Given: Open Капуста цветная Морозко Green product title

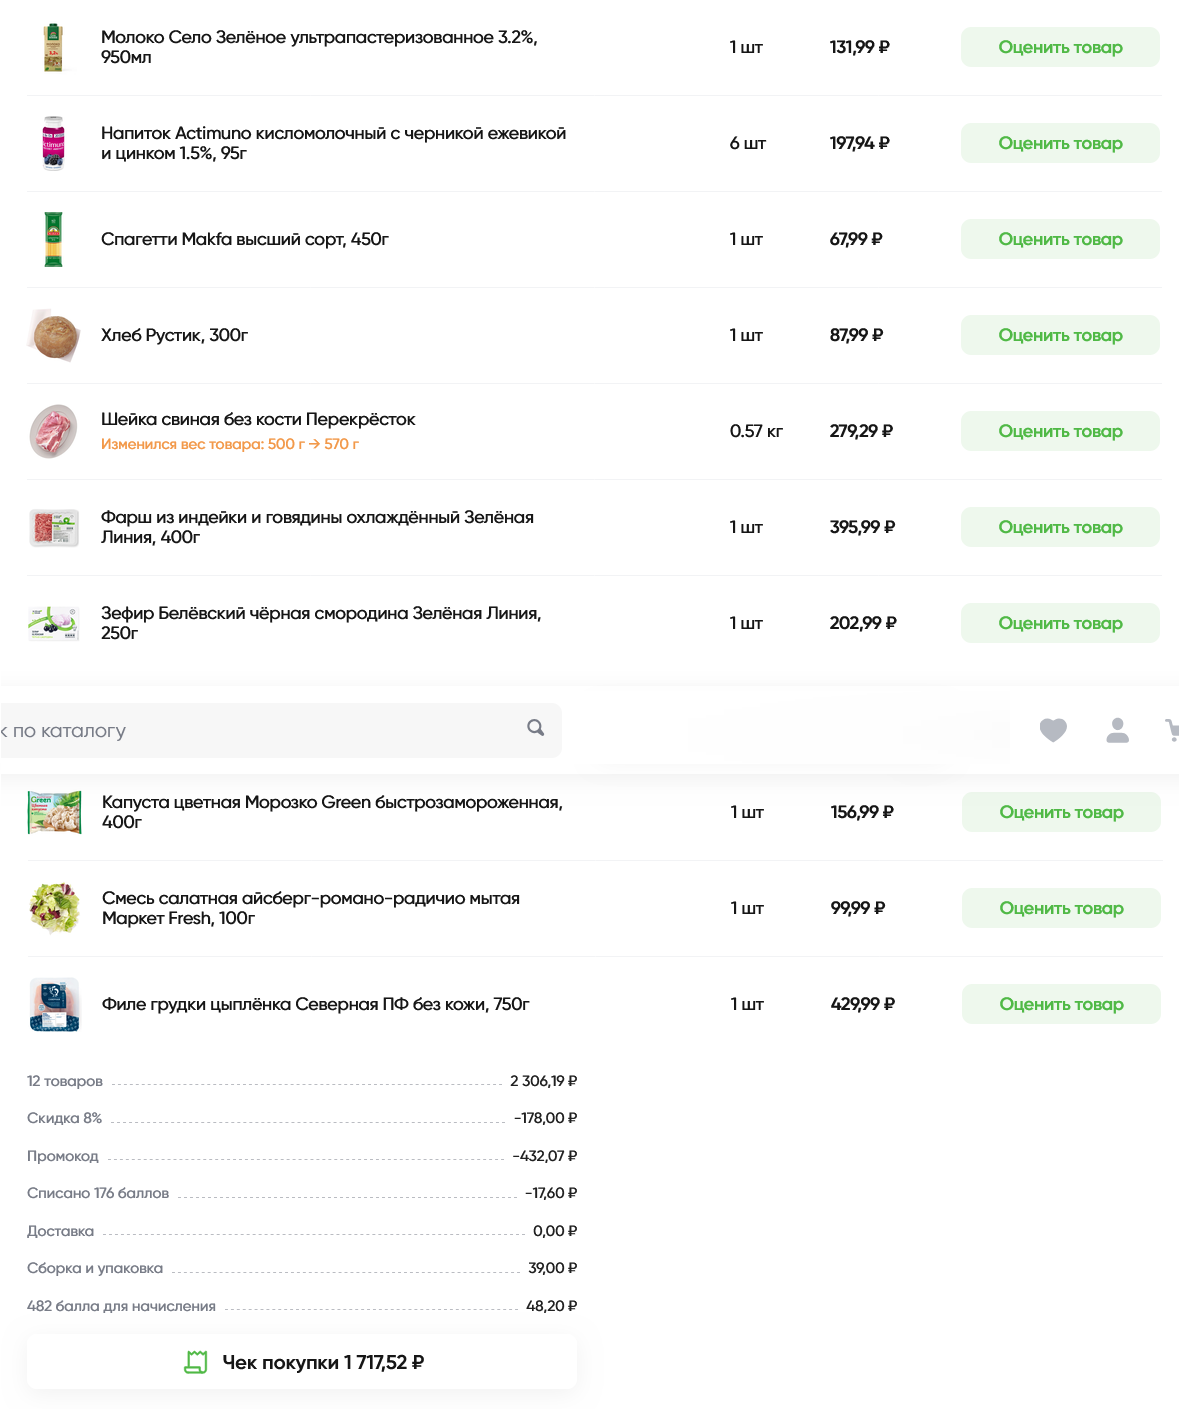Looking at the screenshot, I should click(332, 812).
